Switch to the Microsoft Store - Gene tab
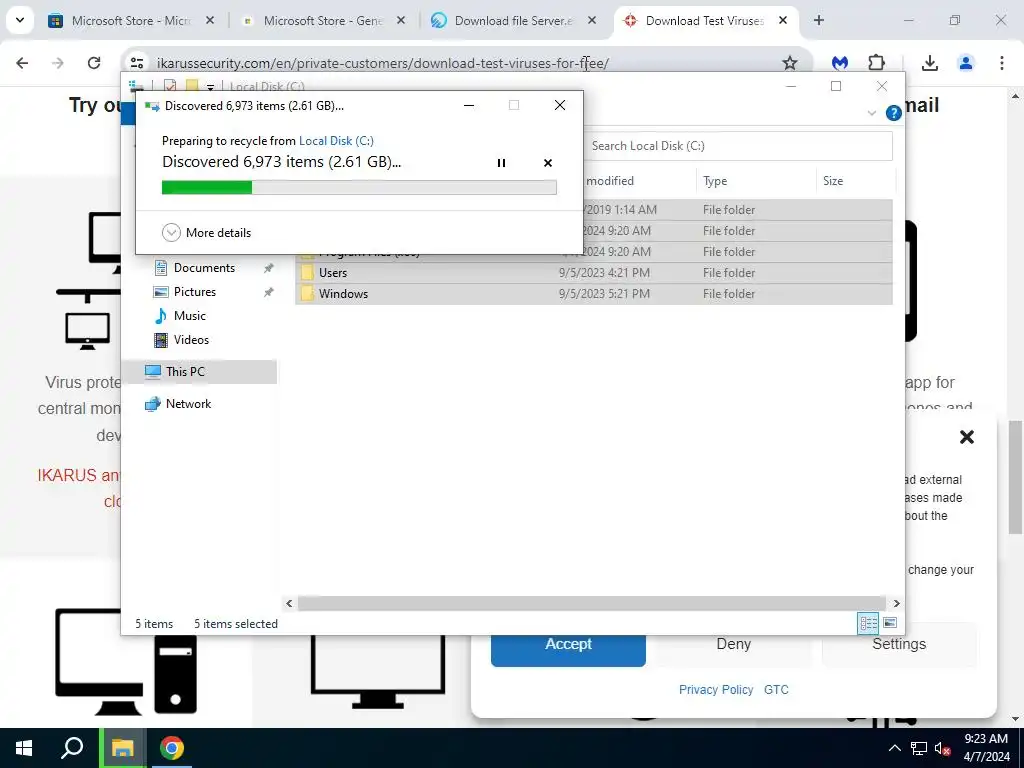 [x=323, y=21]
